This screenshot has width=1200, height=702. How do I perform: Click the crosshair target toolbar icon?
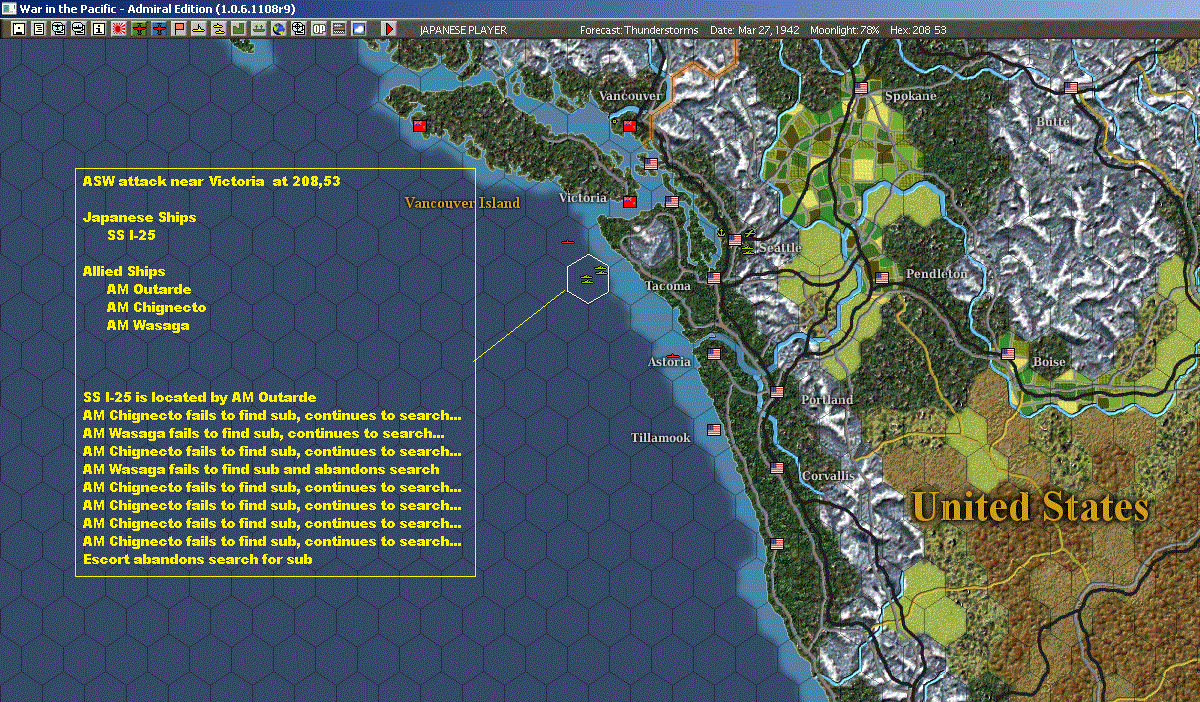point(299,29)
